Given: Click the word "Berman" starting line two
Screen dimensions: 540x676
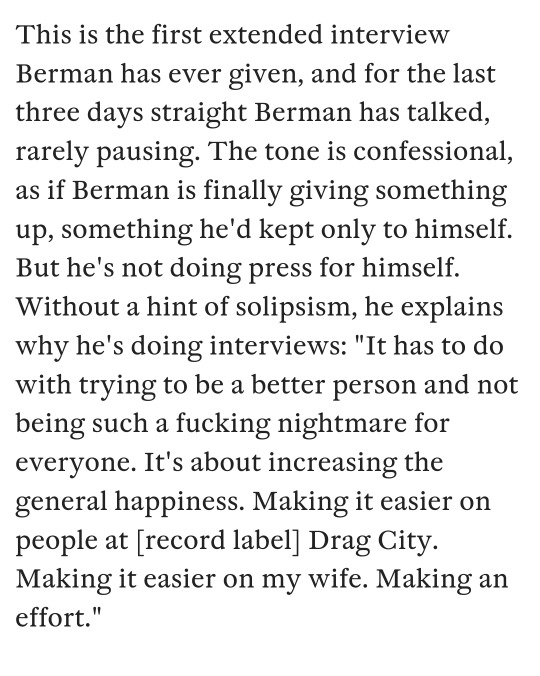Looking at the screenshot, I should [64, 74].
